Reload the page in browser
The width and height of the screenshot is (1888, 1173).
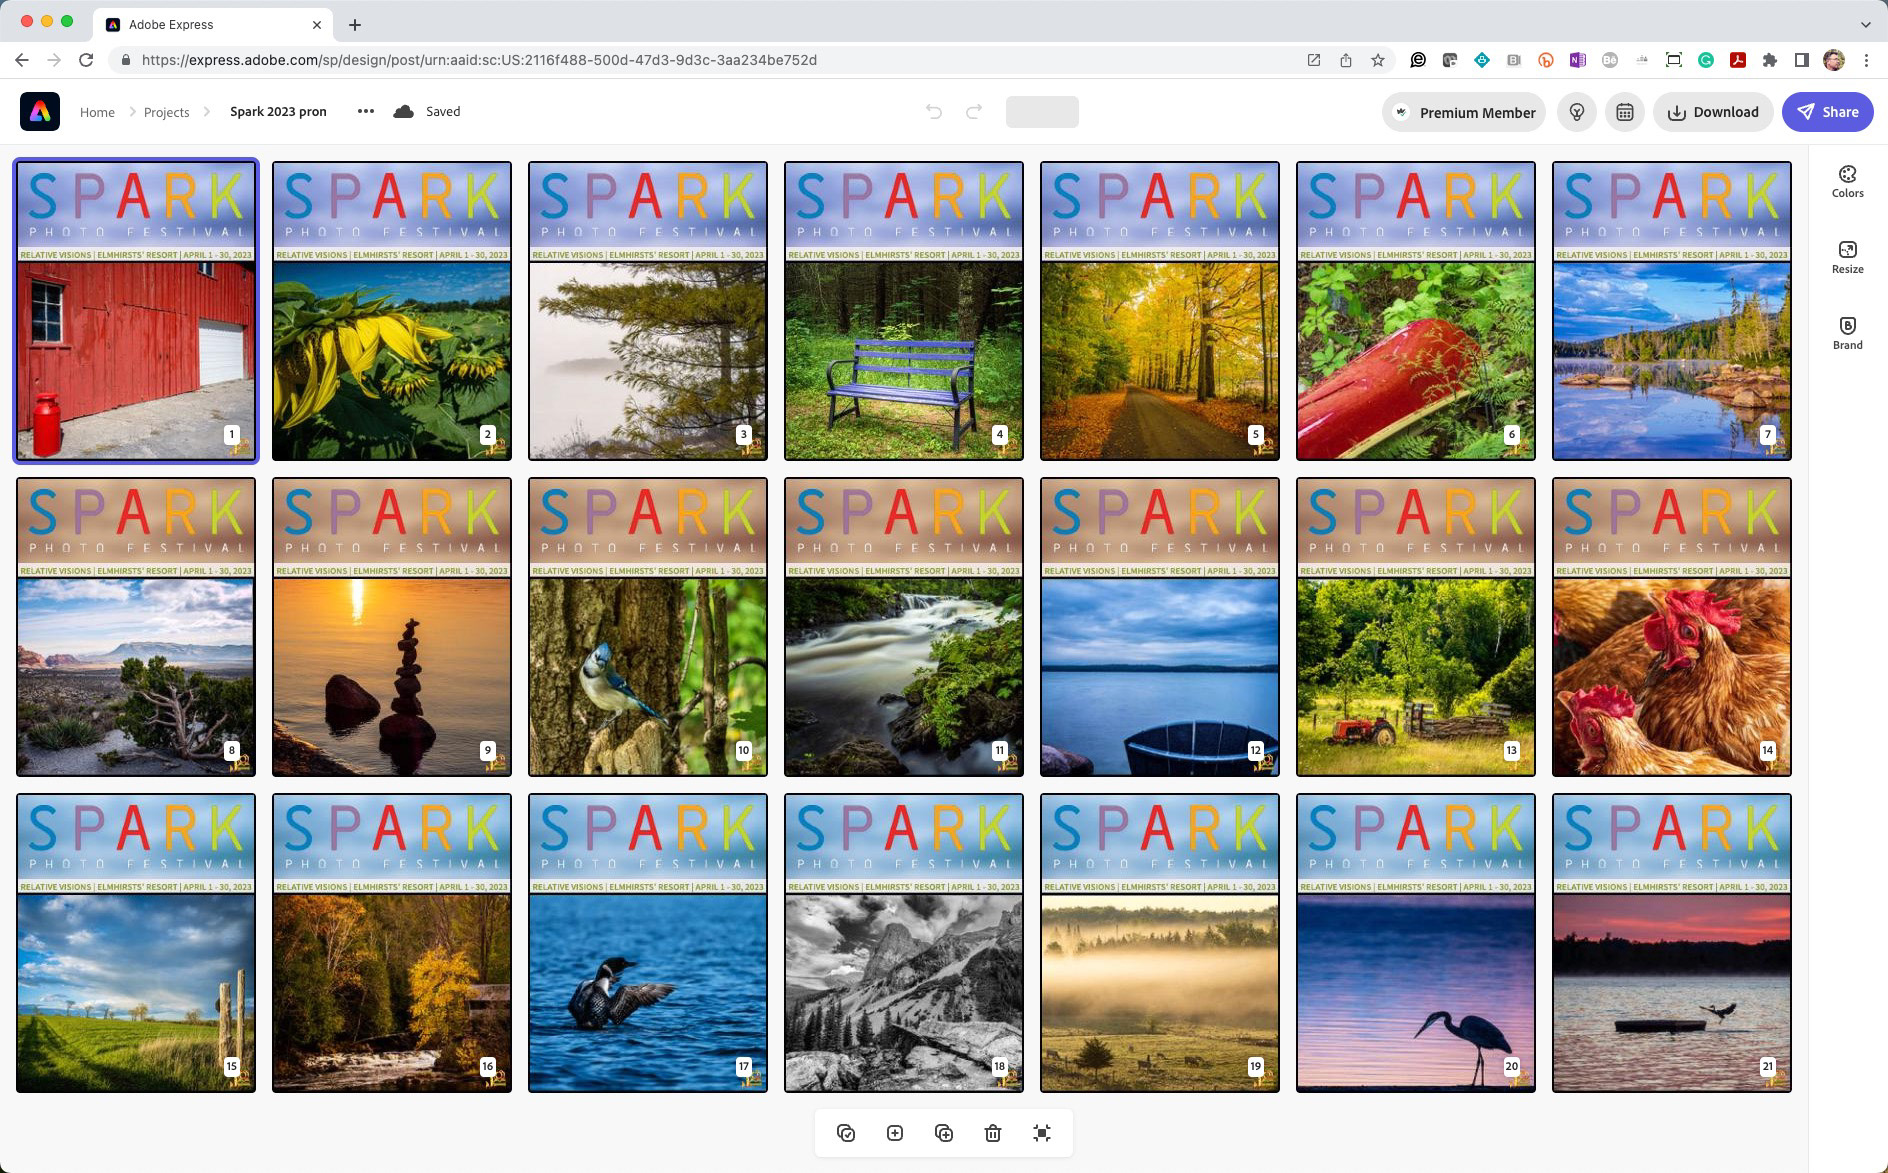pos(86,60)
